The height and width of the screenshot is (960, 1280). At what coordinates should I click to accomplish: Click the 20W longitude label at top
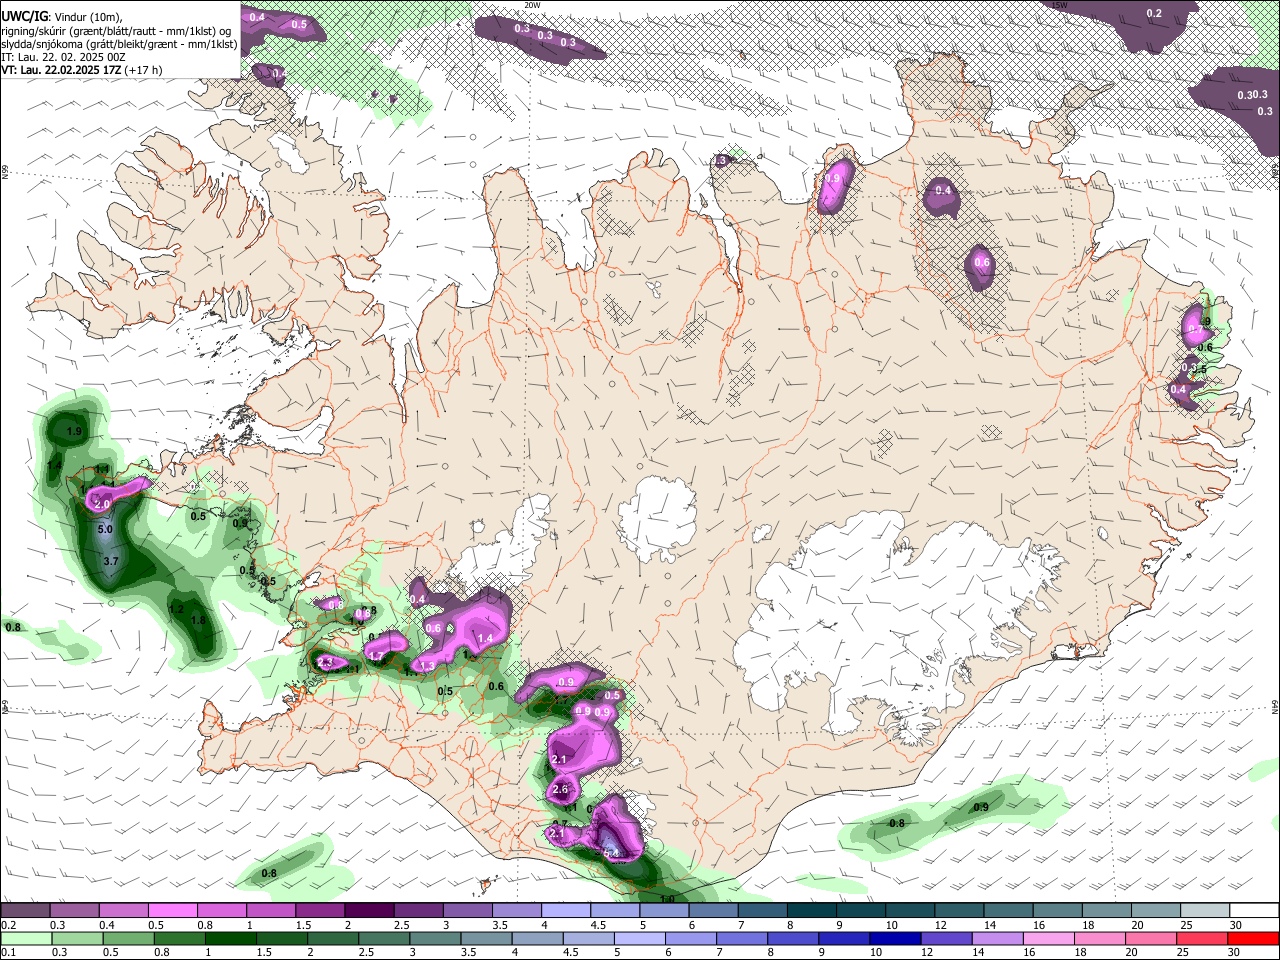point(532,5)
